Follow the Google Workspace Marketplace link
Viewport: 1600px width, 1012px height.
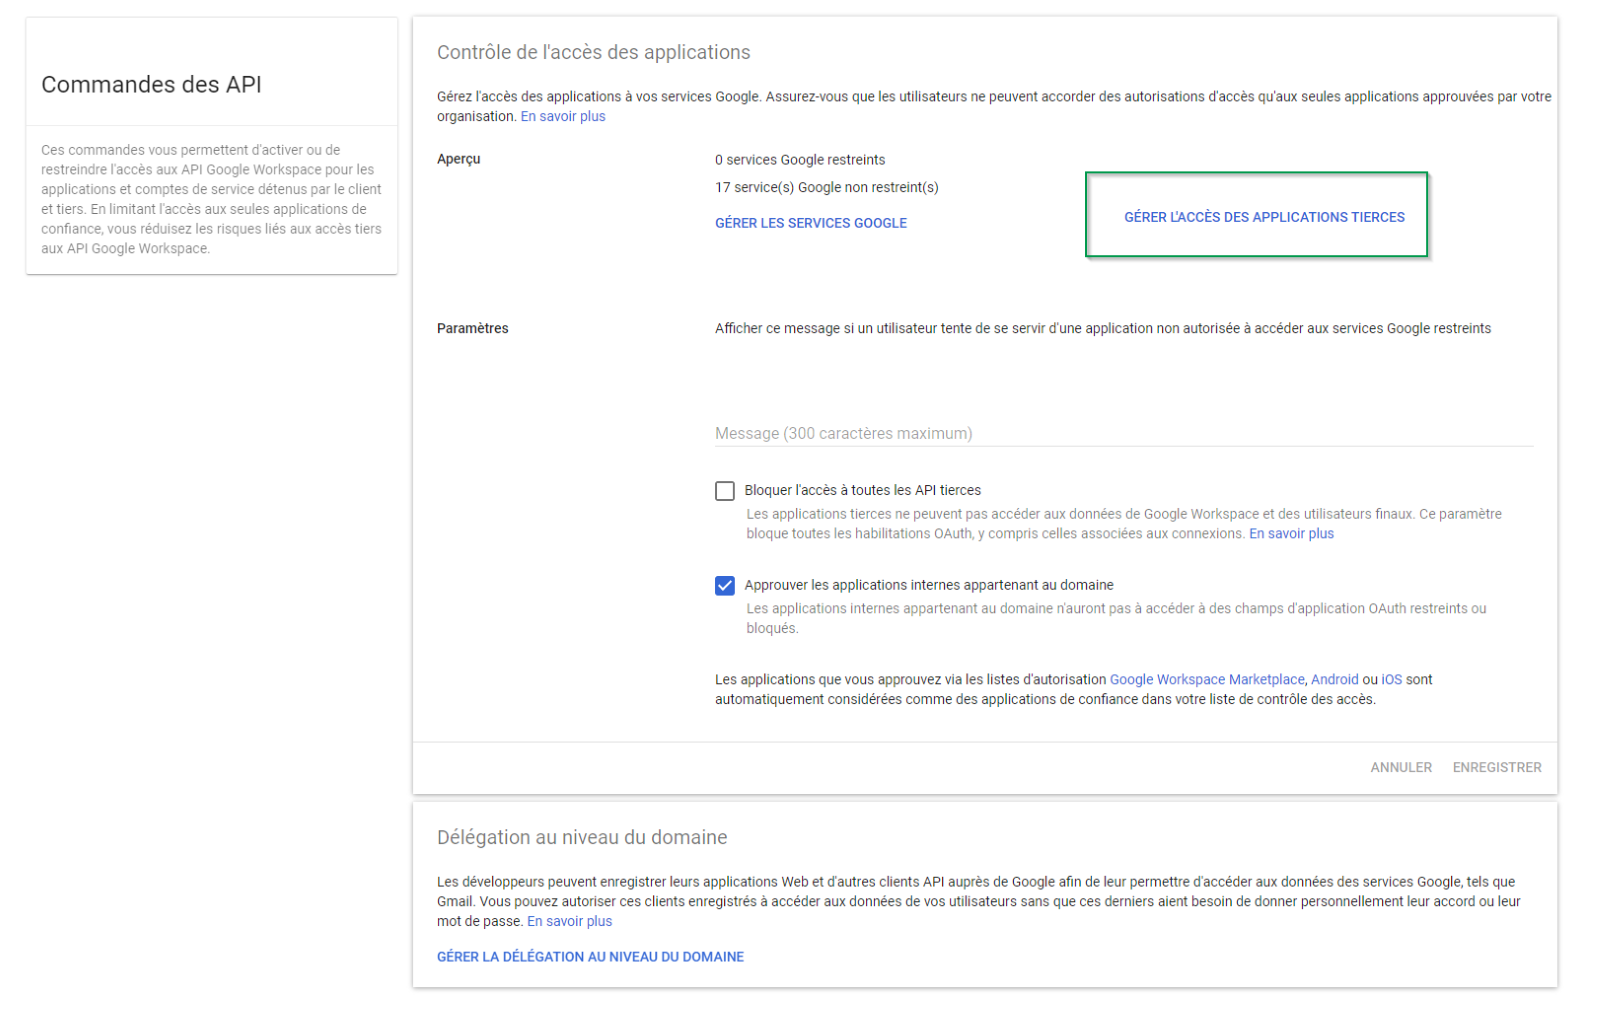[1206, 680]
